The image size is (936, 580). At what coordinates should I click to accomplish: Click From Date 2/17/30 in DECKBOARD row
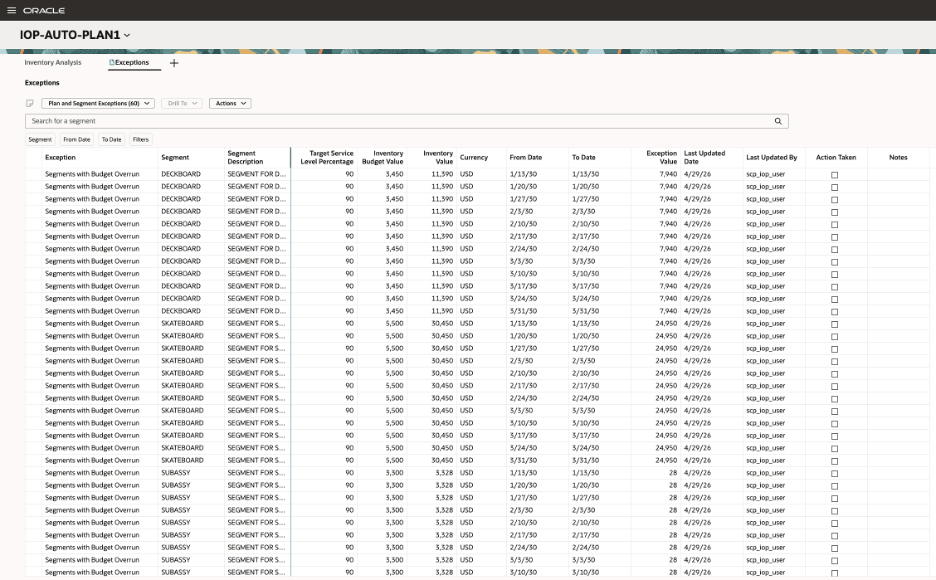[x=523, y=236]
